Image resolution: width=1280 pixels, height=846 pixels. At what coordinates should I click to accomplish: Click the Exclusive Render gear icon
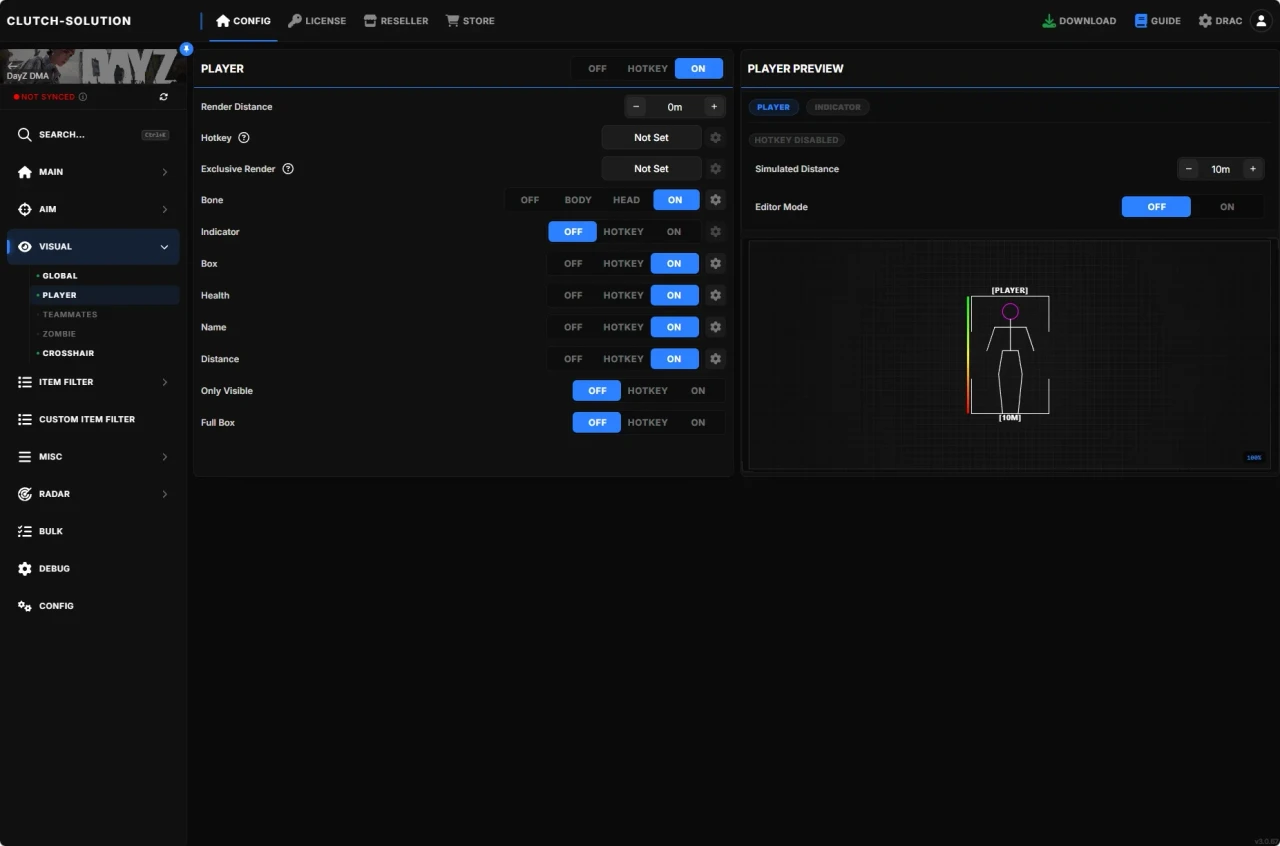(x=715, y=169)
